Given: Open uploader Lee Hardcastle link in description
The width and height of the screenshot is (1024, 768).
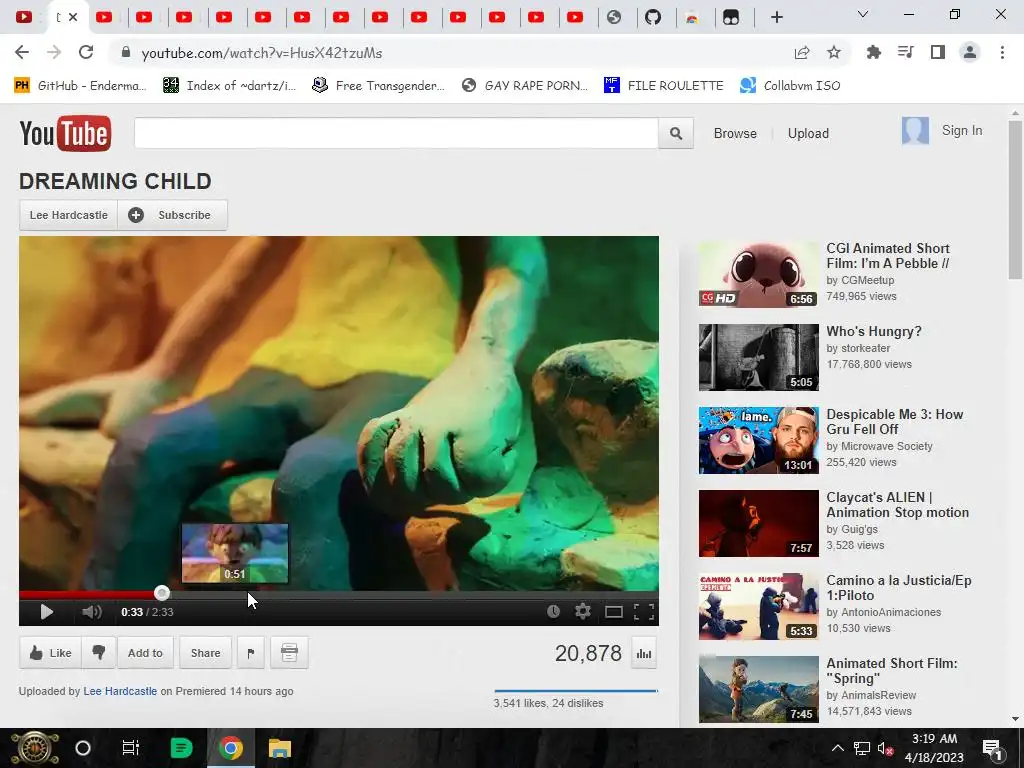Looking at the screenshot, I should [120, 691].
